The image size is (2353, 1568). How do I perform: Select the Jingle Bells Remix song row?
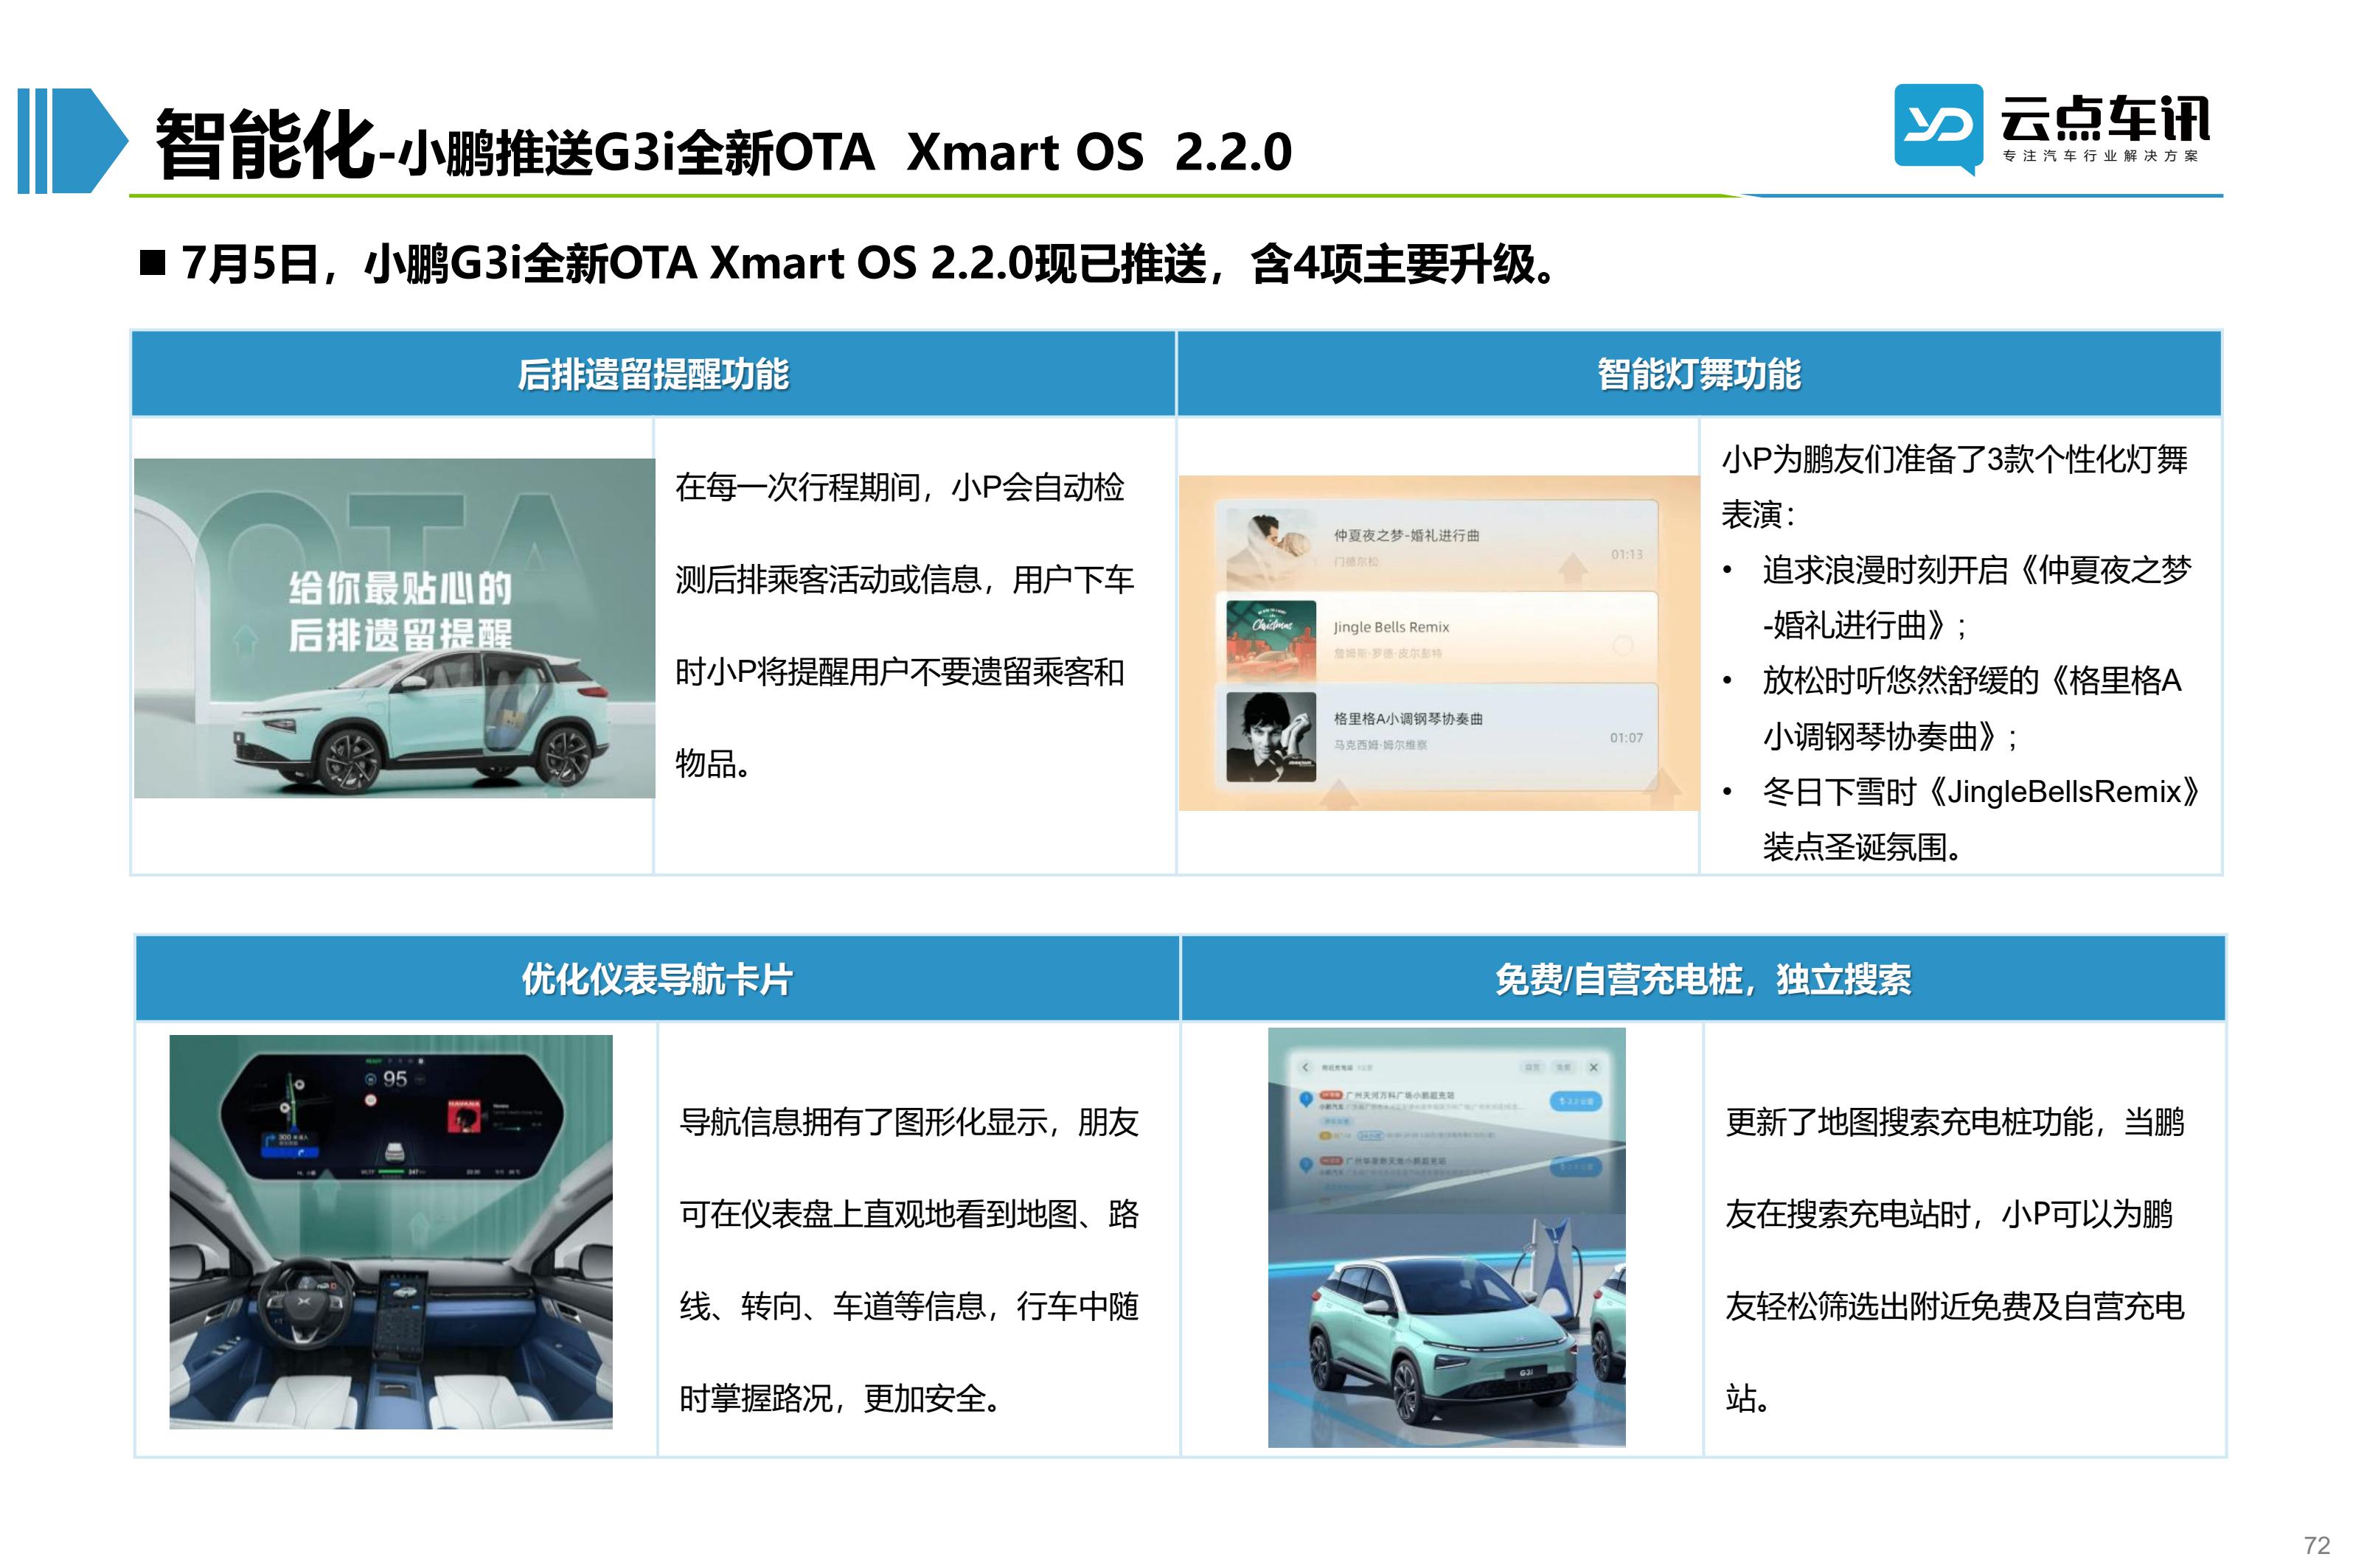click(x=1436, y=637)
